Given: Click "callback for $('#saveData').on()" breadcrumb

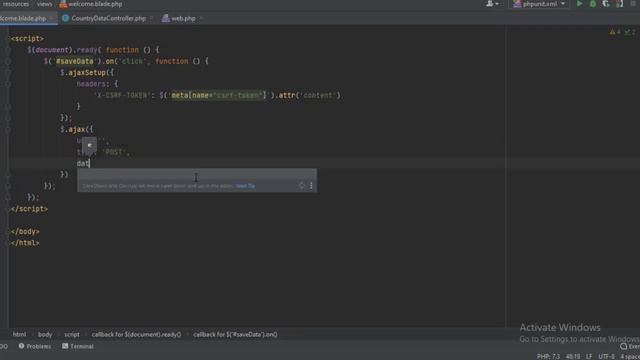Looking at the screenshot, I should pos(235,334).
